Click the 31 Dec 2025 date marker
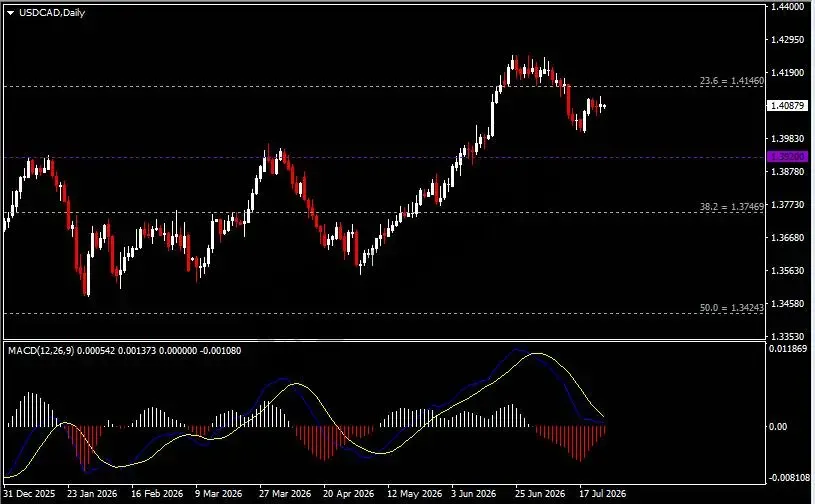Screen dimensions: 815x504 point(29,493)
